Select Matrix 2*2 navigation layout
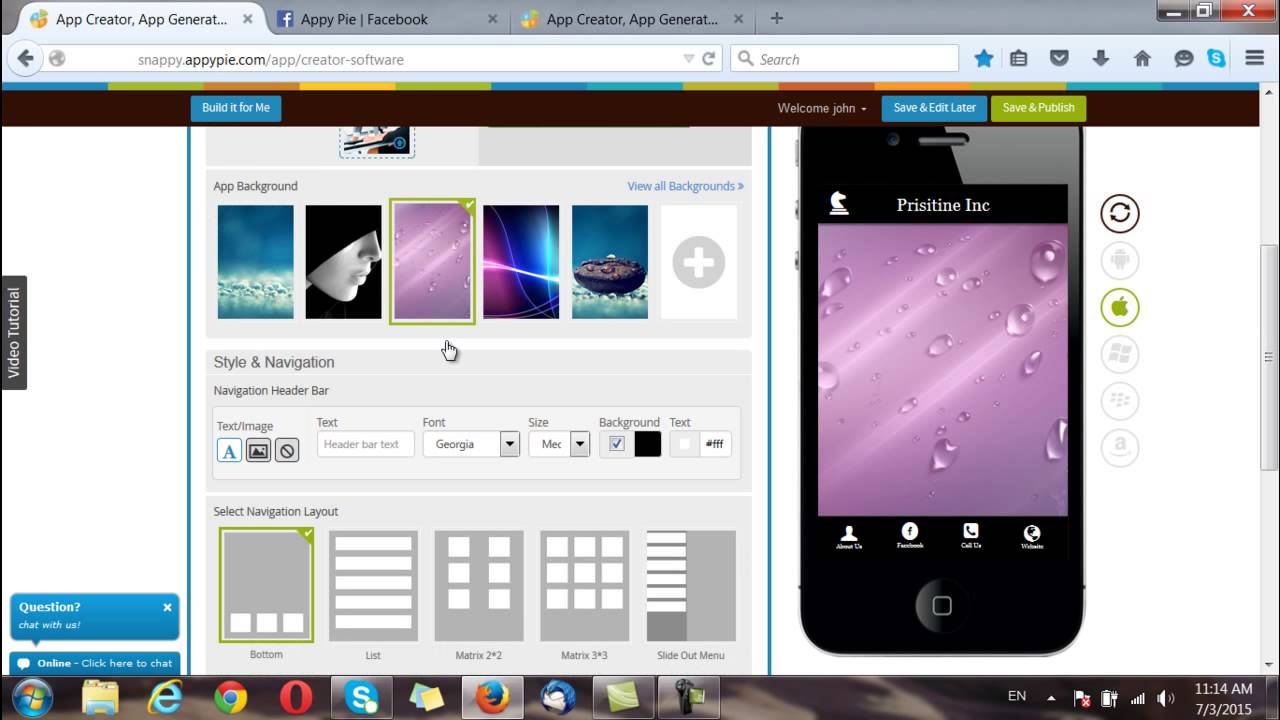 tap(479, 586)
